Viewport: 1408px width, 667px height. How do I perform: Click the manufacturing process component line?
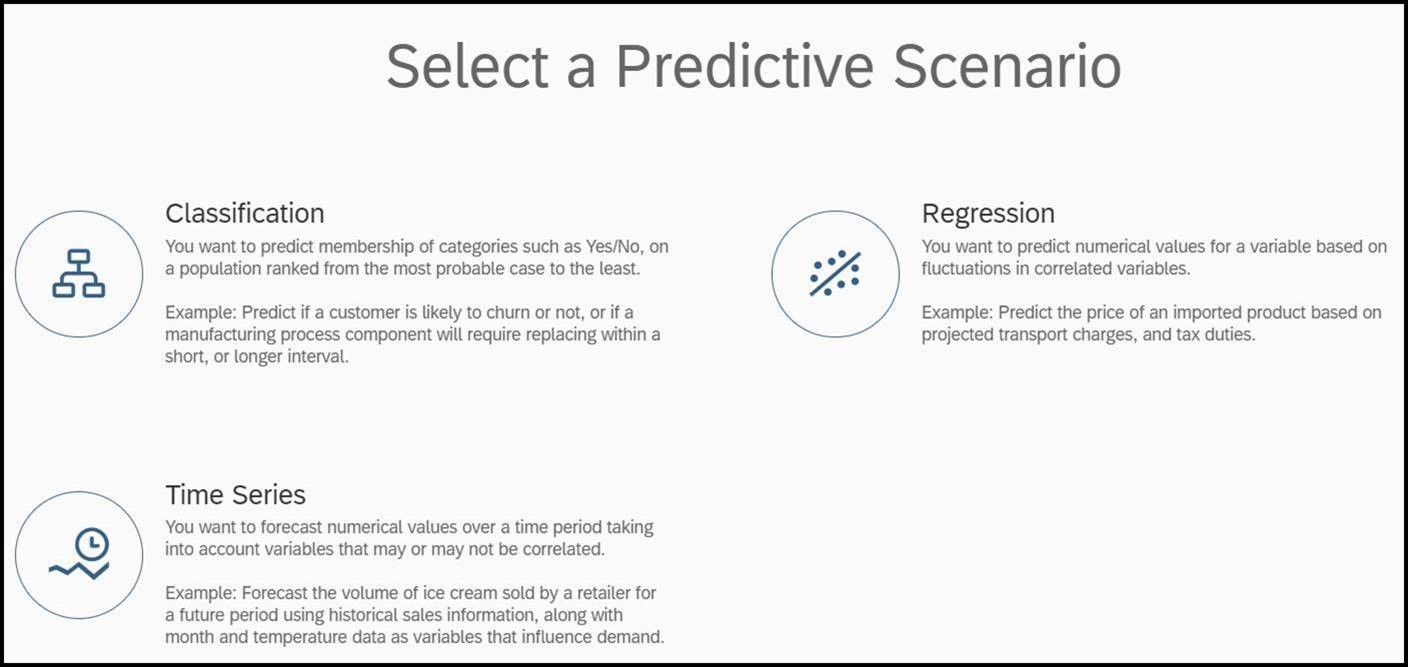(413, 335)
